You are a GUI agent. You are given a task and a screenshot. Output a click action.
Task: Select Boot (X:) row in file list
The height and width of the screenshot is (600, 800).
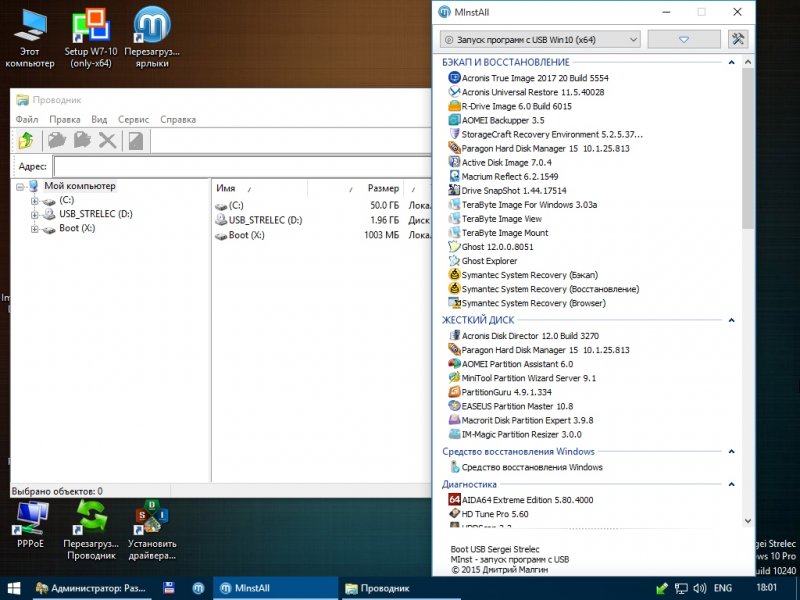321,235
